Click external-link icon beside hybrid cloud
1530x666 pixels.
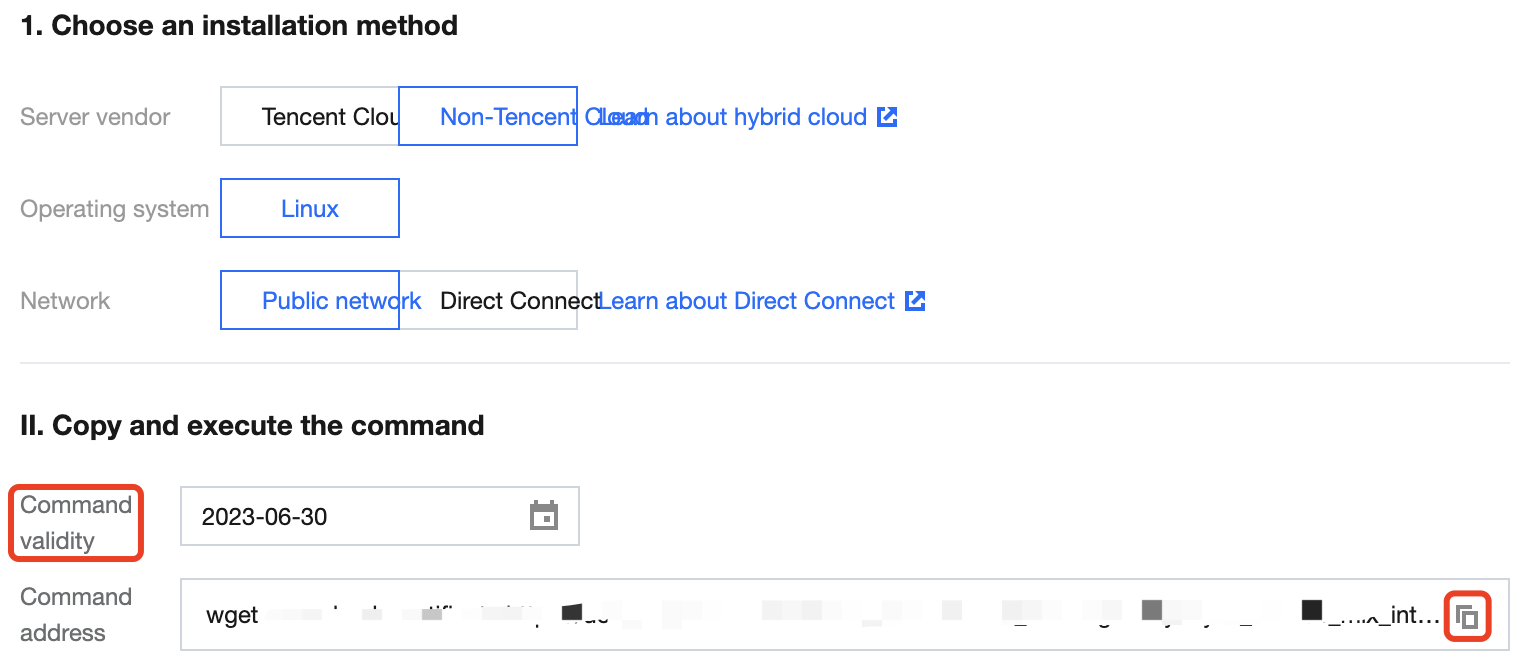point(887,117)
